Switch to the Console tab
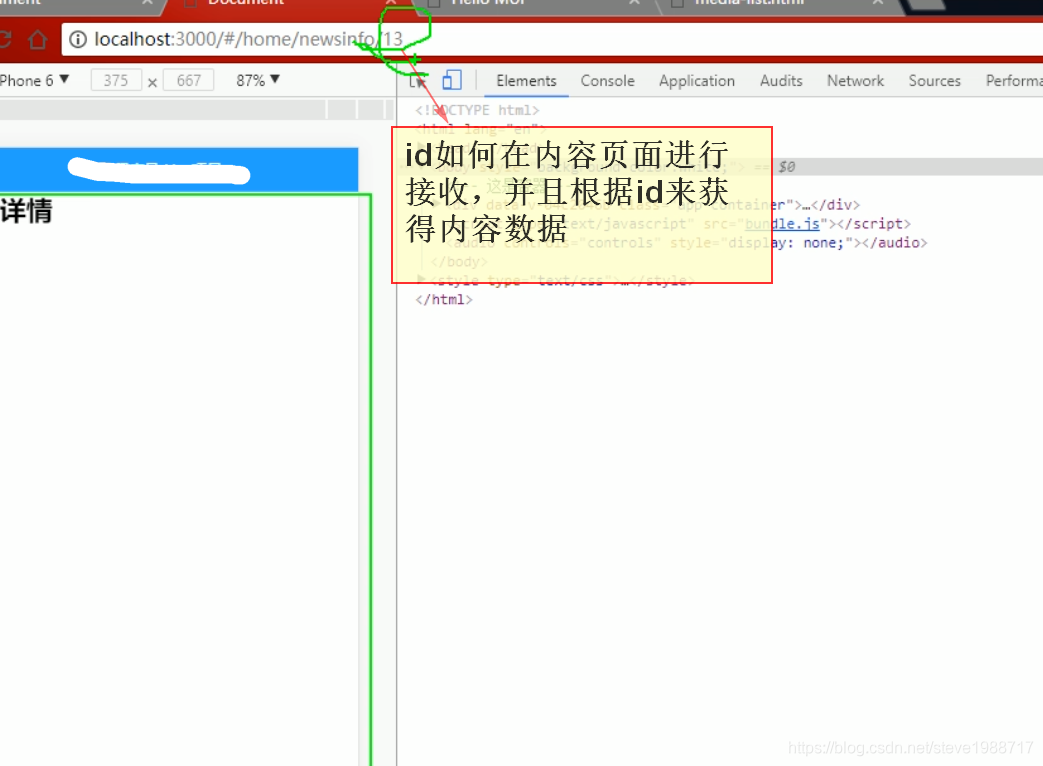 (x=607, y=81)
